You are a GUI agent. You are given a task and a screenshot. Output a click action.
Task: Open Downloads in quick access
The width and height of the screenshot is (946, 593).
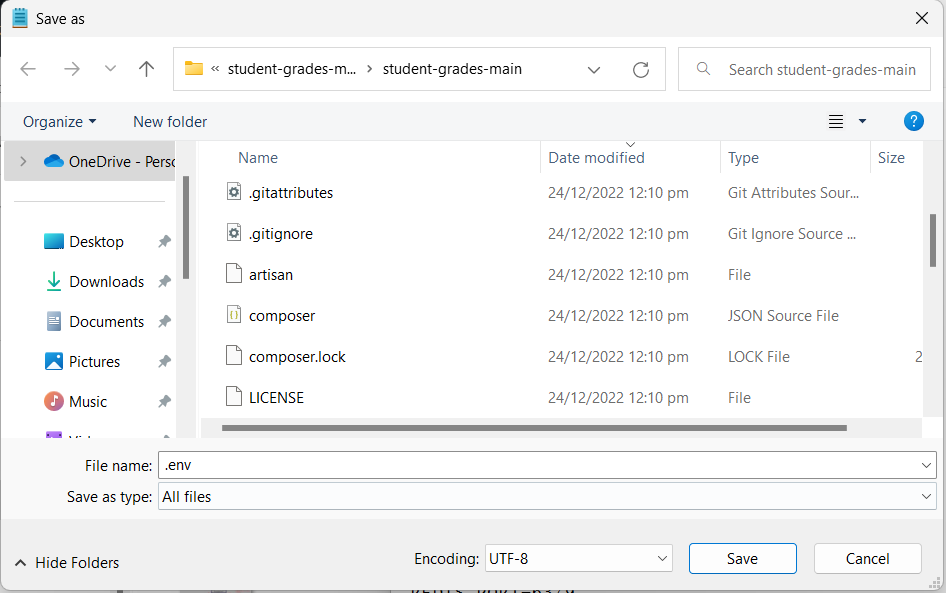pyautogui.click(x=107, y=282)
